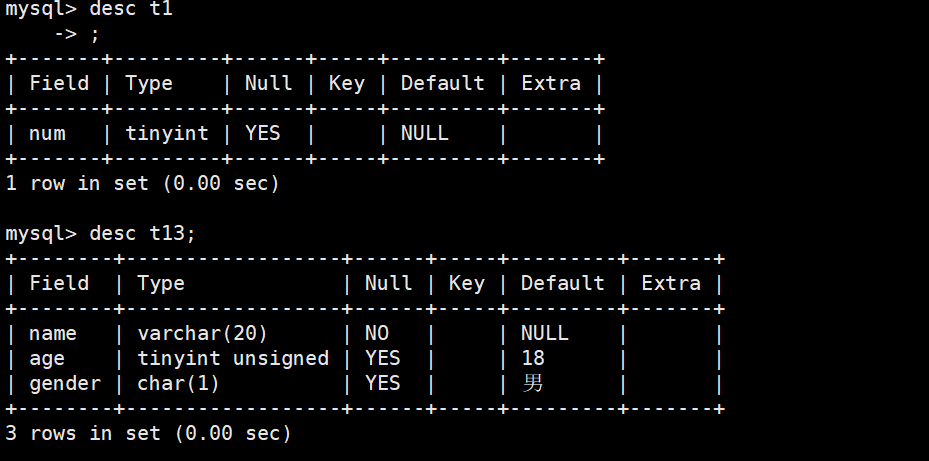Click the 'desc t1' command text
Screen dimensions: 929x461
coord(130,9)
